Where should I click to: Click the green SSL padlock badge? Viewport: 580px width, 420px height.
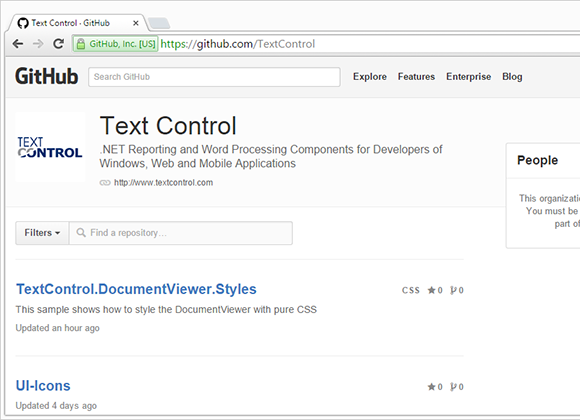pyautogui.click(x=115, y=44)
